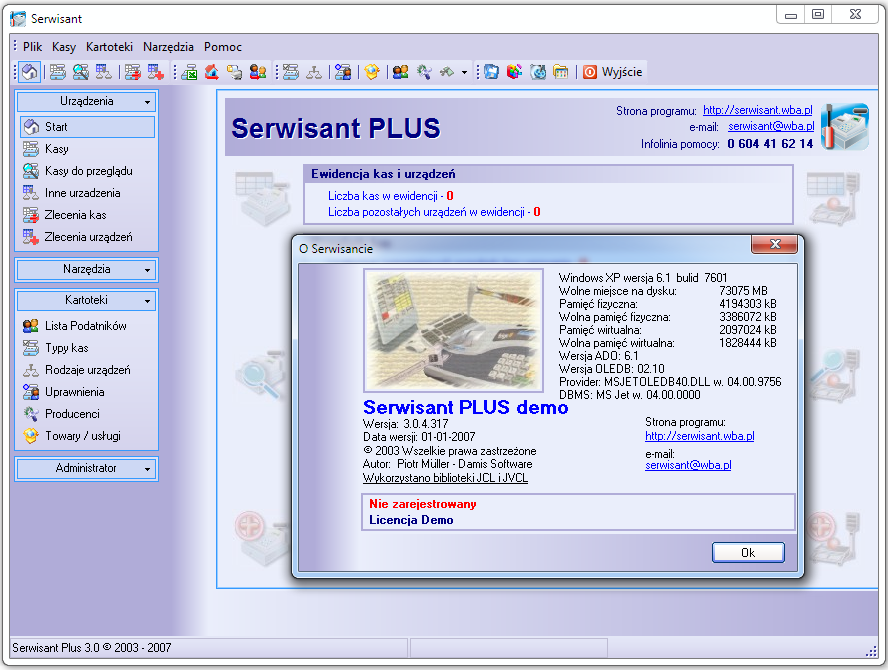The height and width of the screenshot is (670, 888).
Task: Click faded cash register icon beside Ewidencja kas
Action: pyautogui.click(x=263, y=197)
